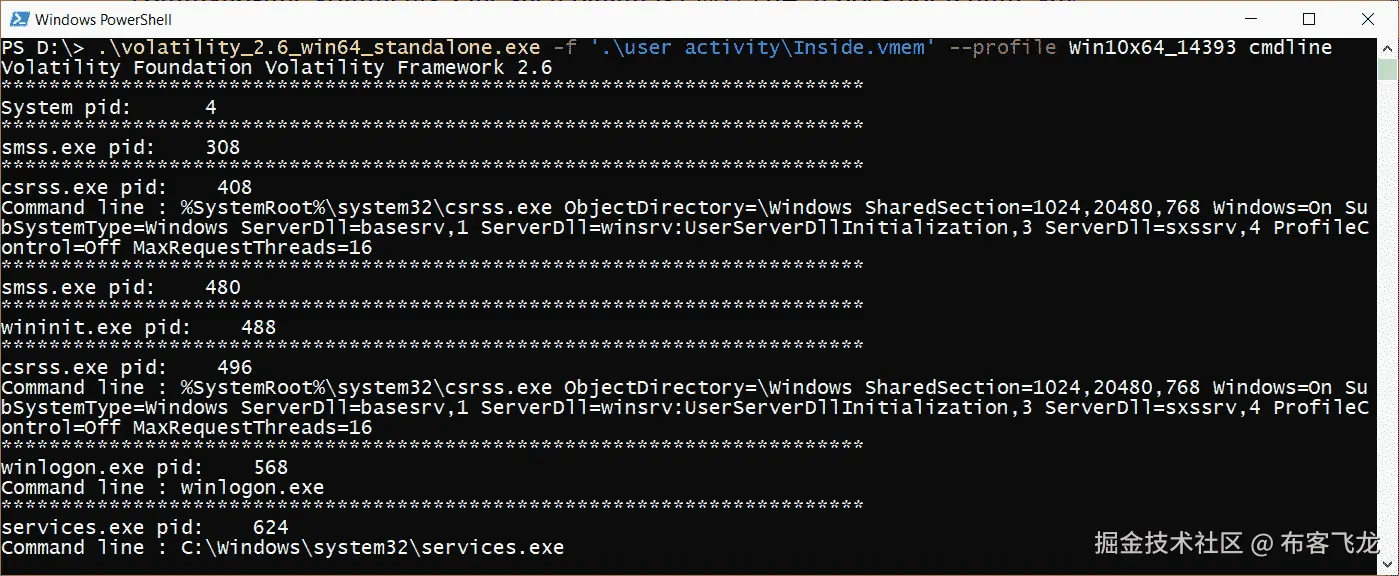Click the scrollbar thumb on the right edge
The width and height of the screenshot is (1399, 576).
click(x=1388, y=70)
